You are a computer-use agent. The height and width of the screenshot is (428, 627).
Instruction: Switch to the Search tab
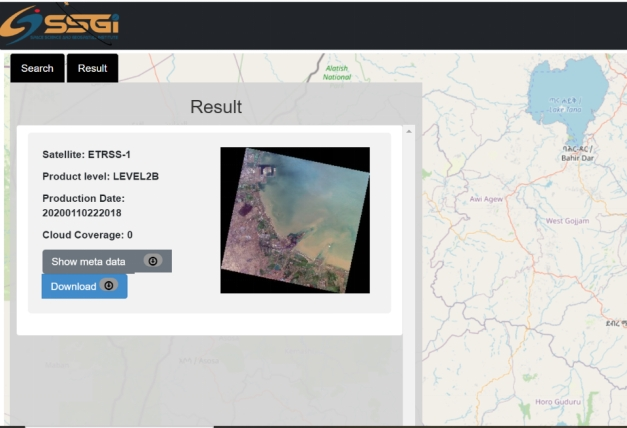pos(37,68)
